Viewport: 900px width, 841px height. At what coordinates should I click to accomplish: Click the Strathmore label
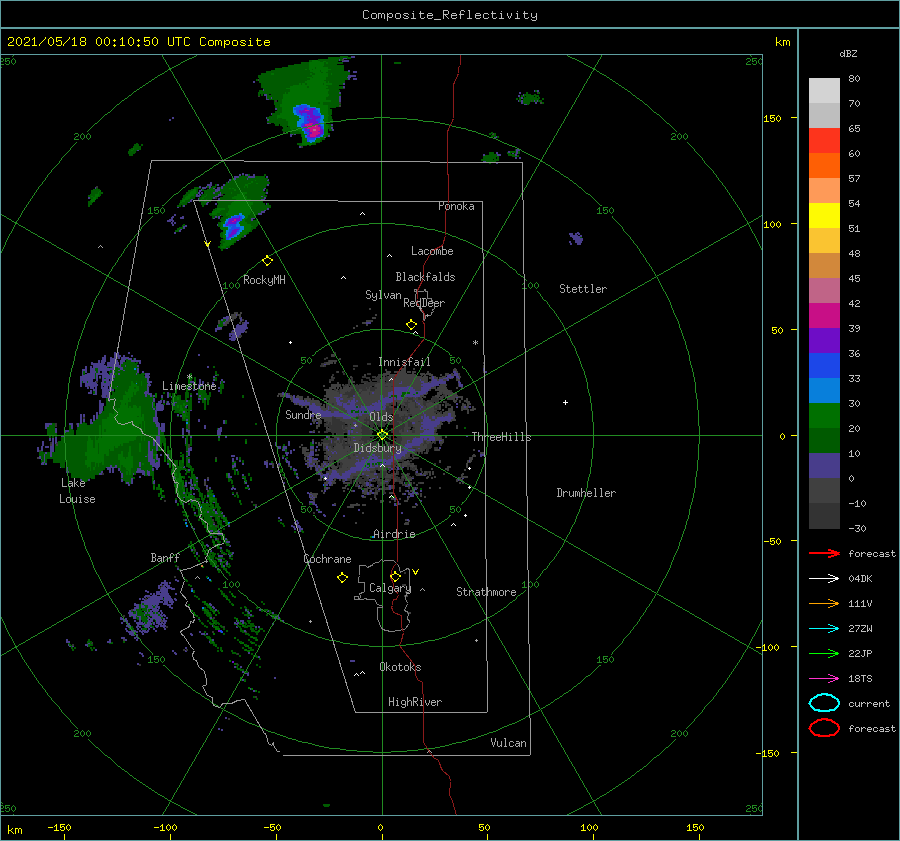[x=486, y=592]
